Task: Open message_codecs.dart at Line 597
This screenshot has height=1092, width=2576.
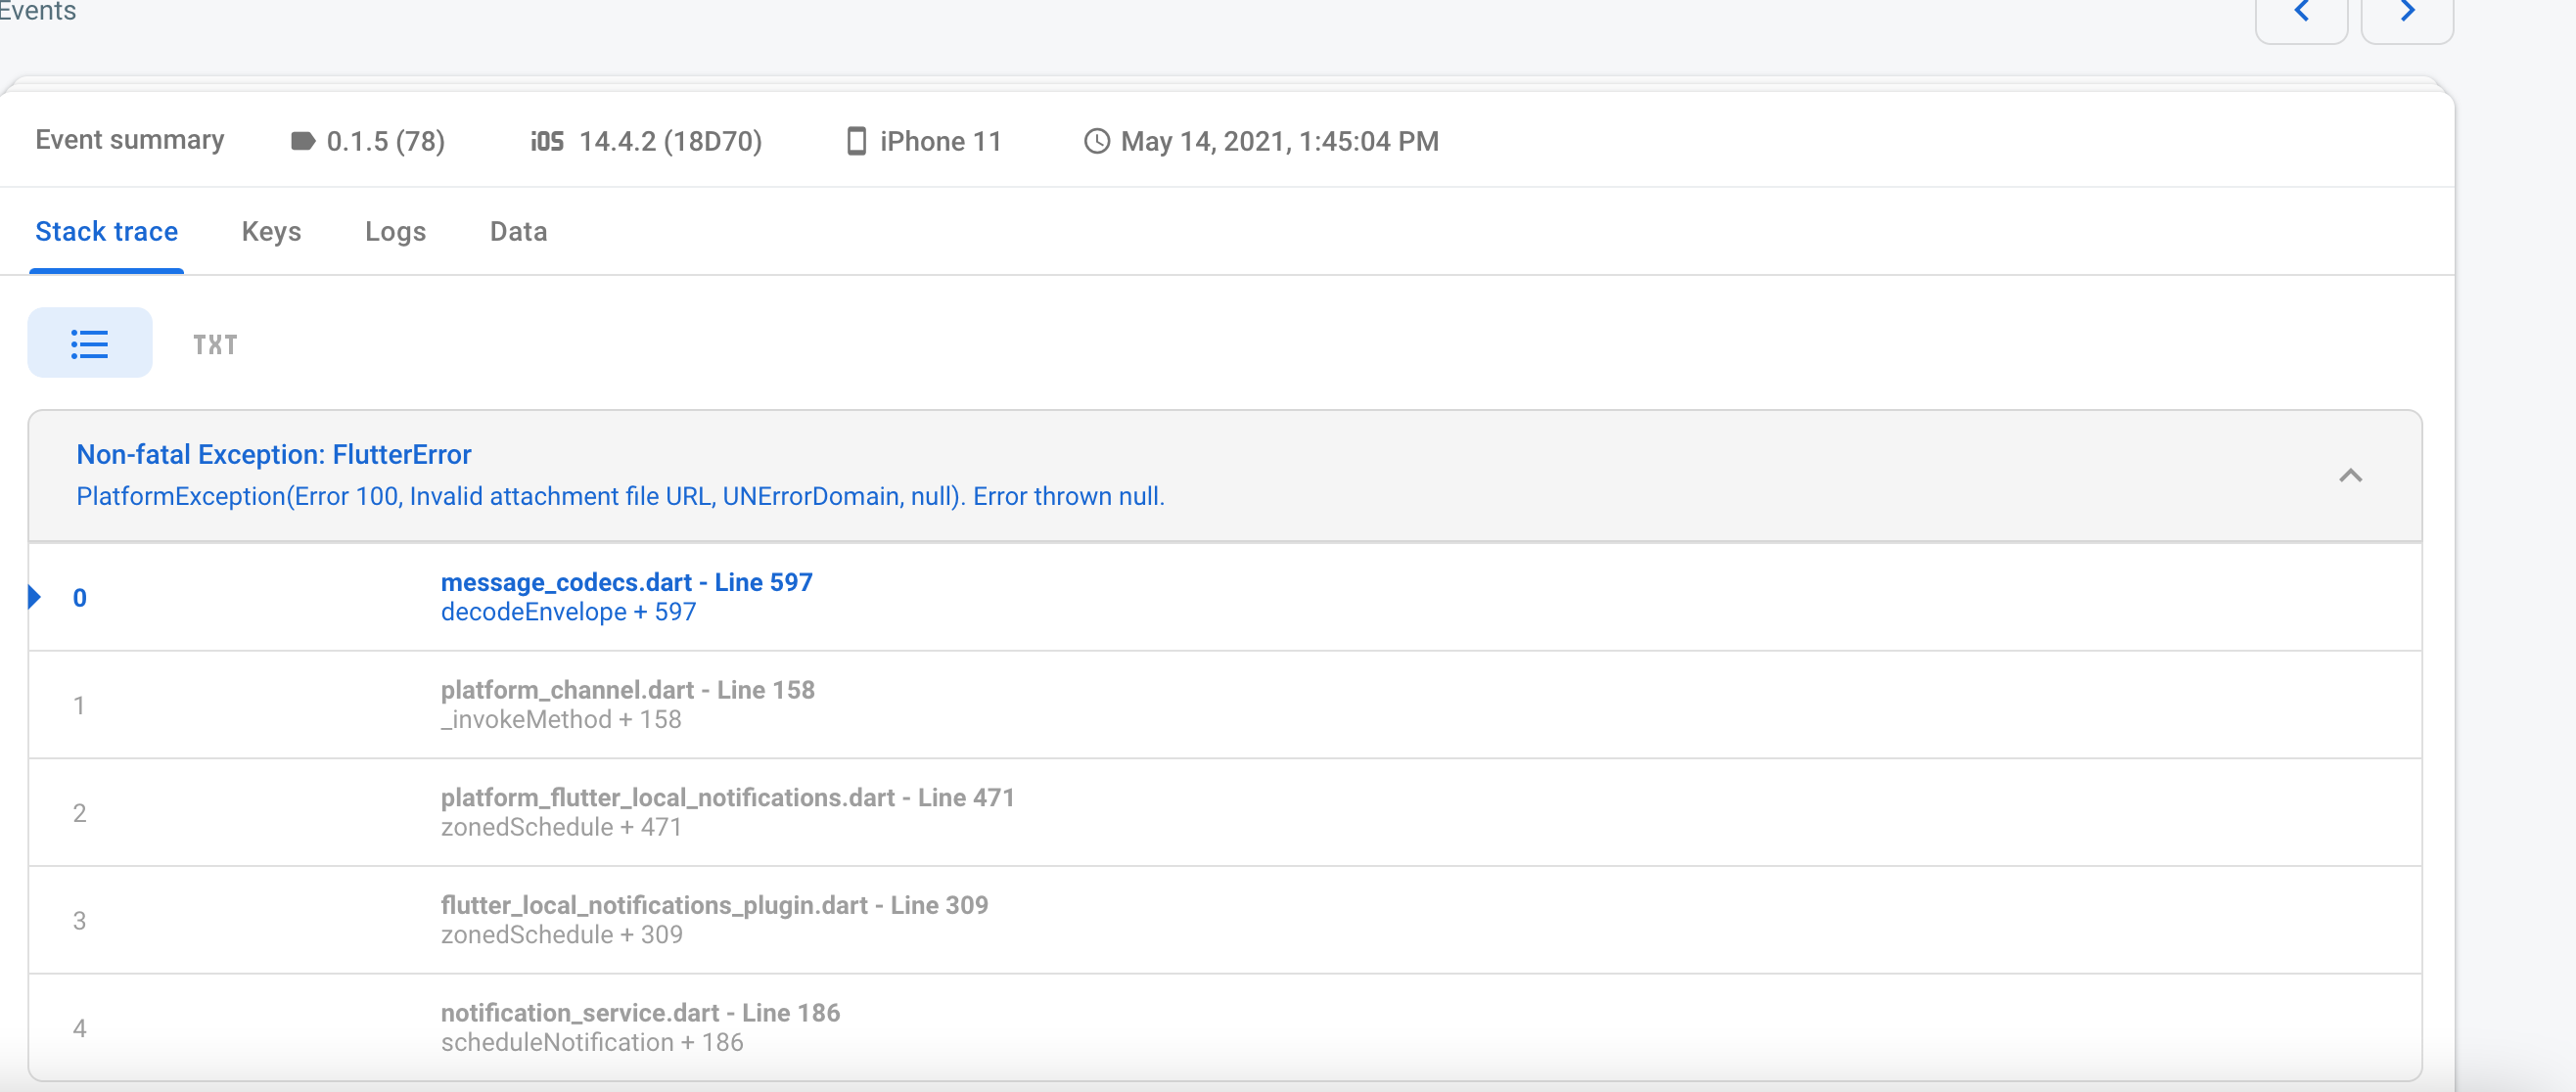Action: [x=627, y=582]
